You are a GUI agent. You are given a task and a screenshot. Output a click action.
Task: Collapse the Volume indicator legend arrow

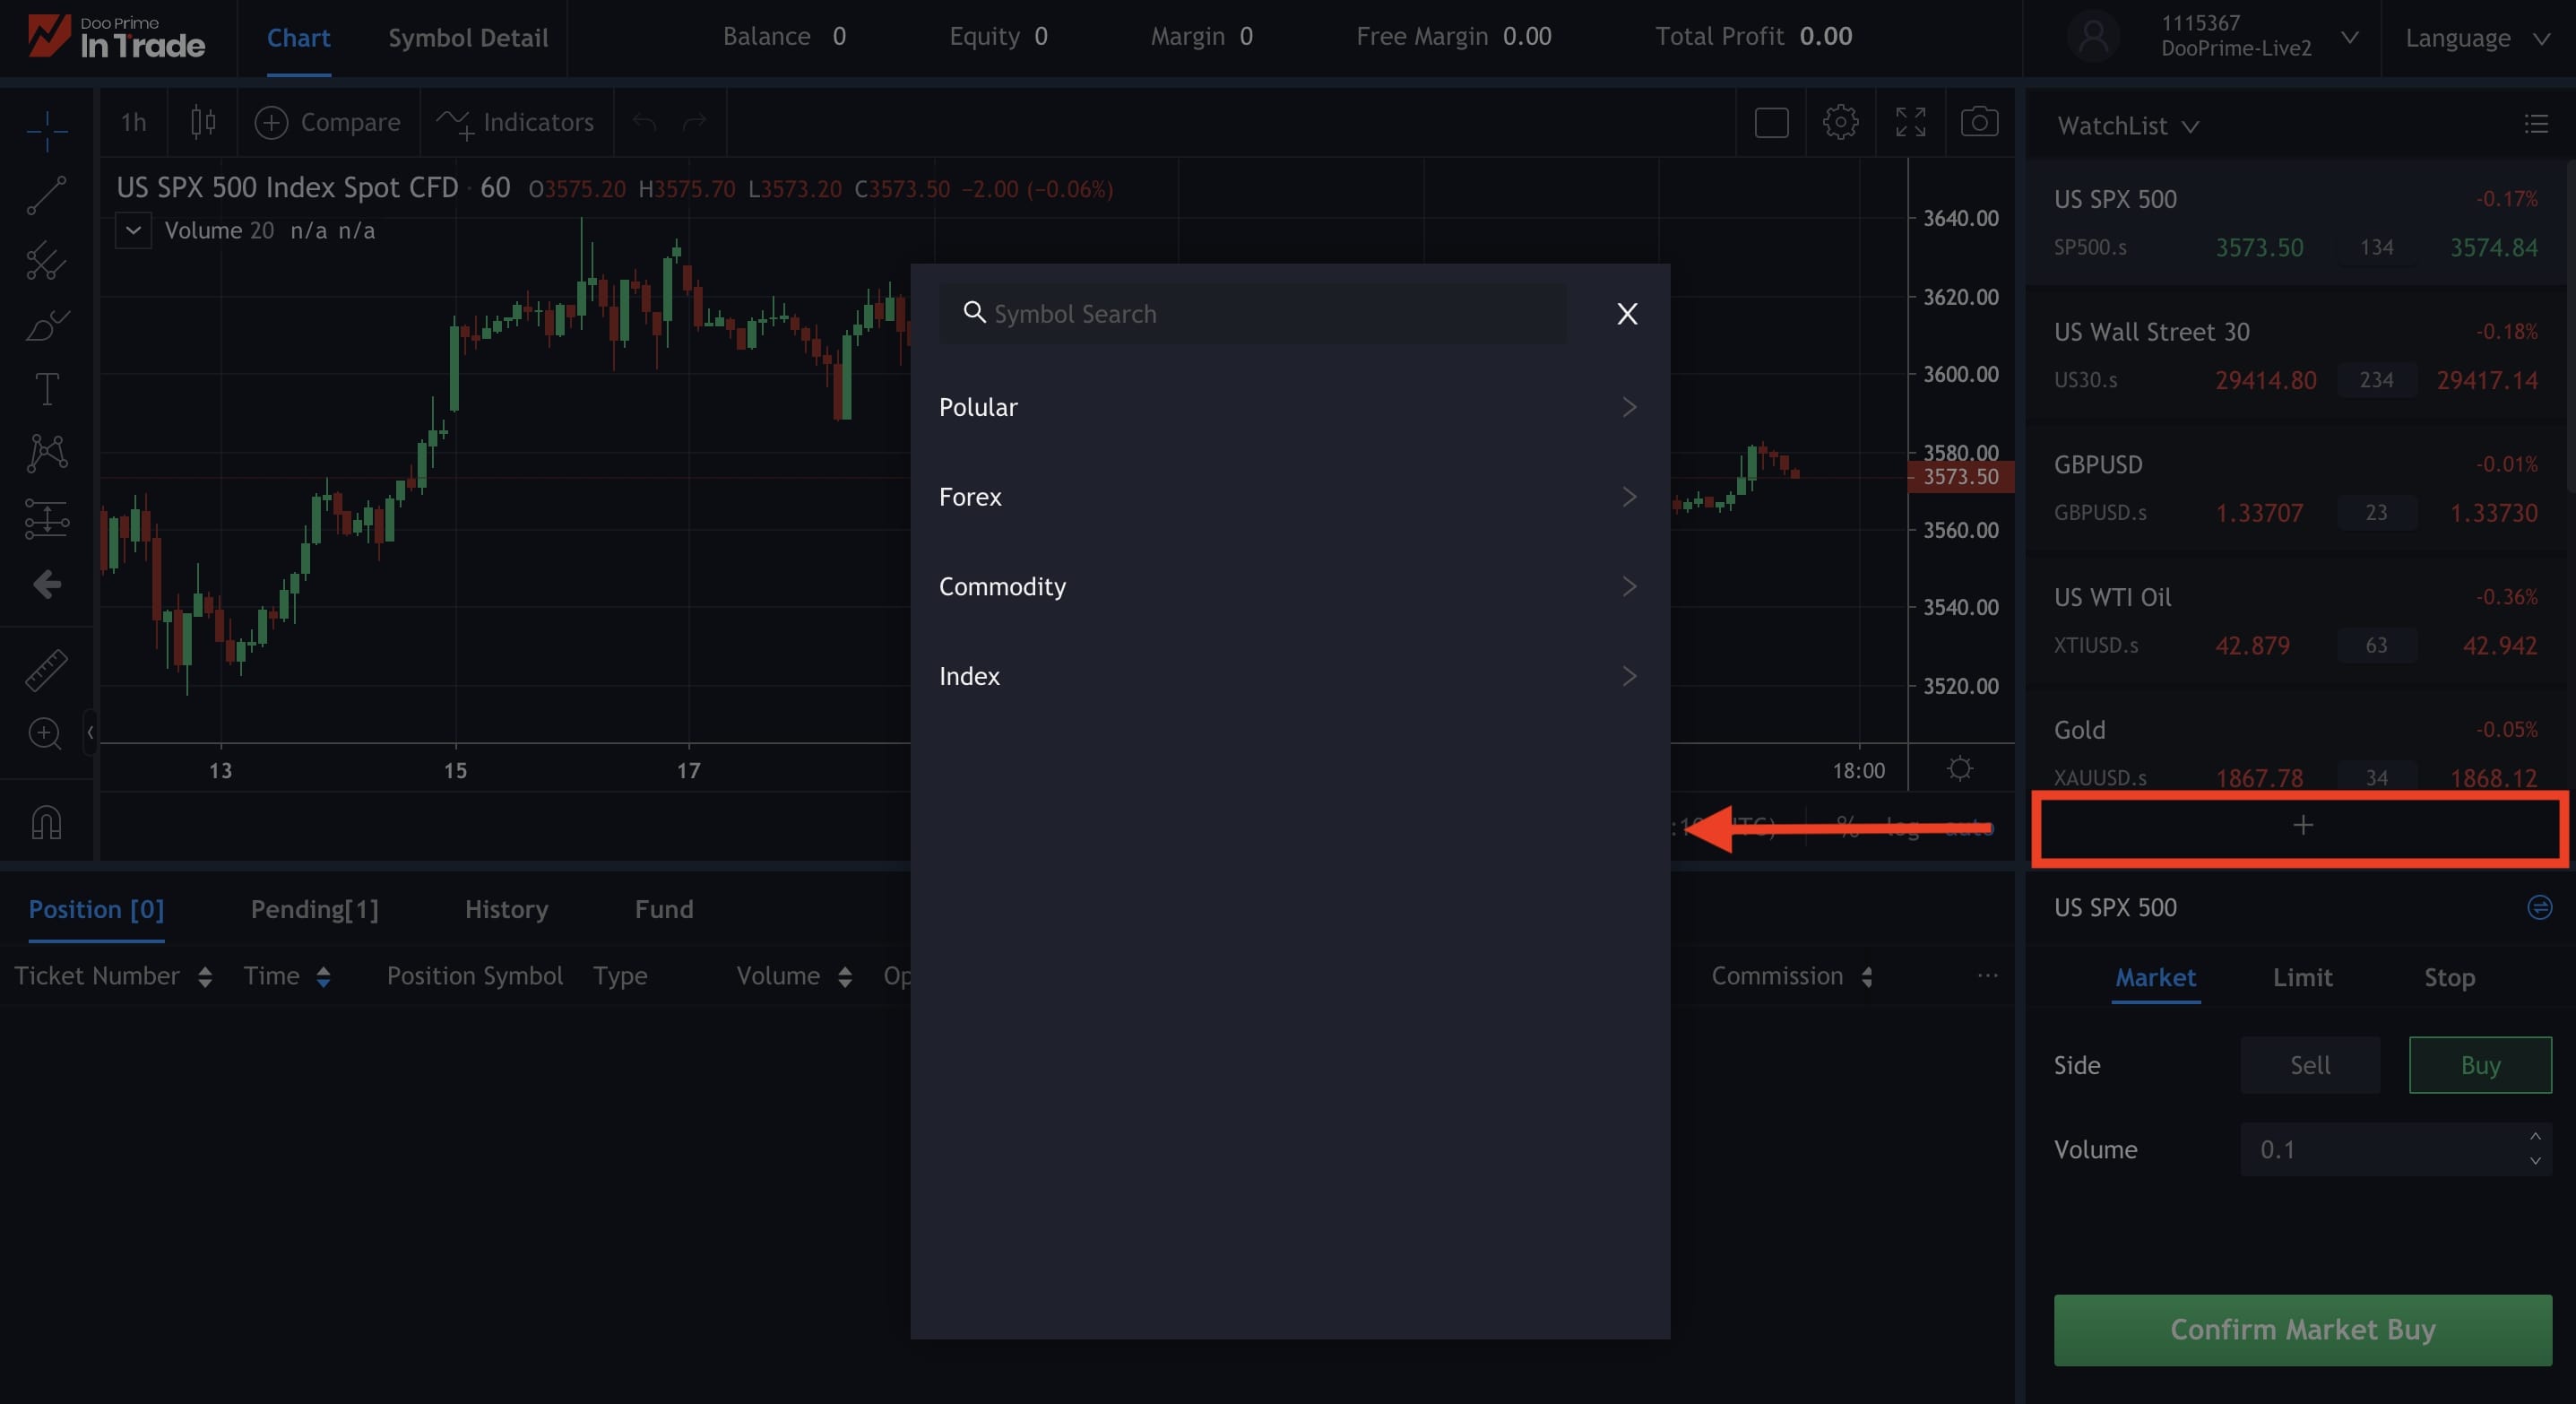[x=133, y=231]
